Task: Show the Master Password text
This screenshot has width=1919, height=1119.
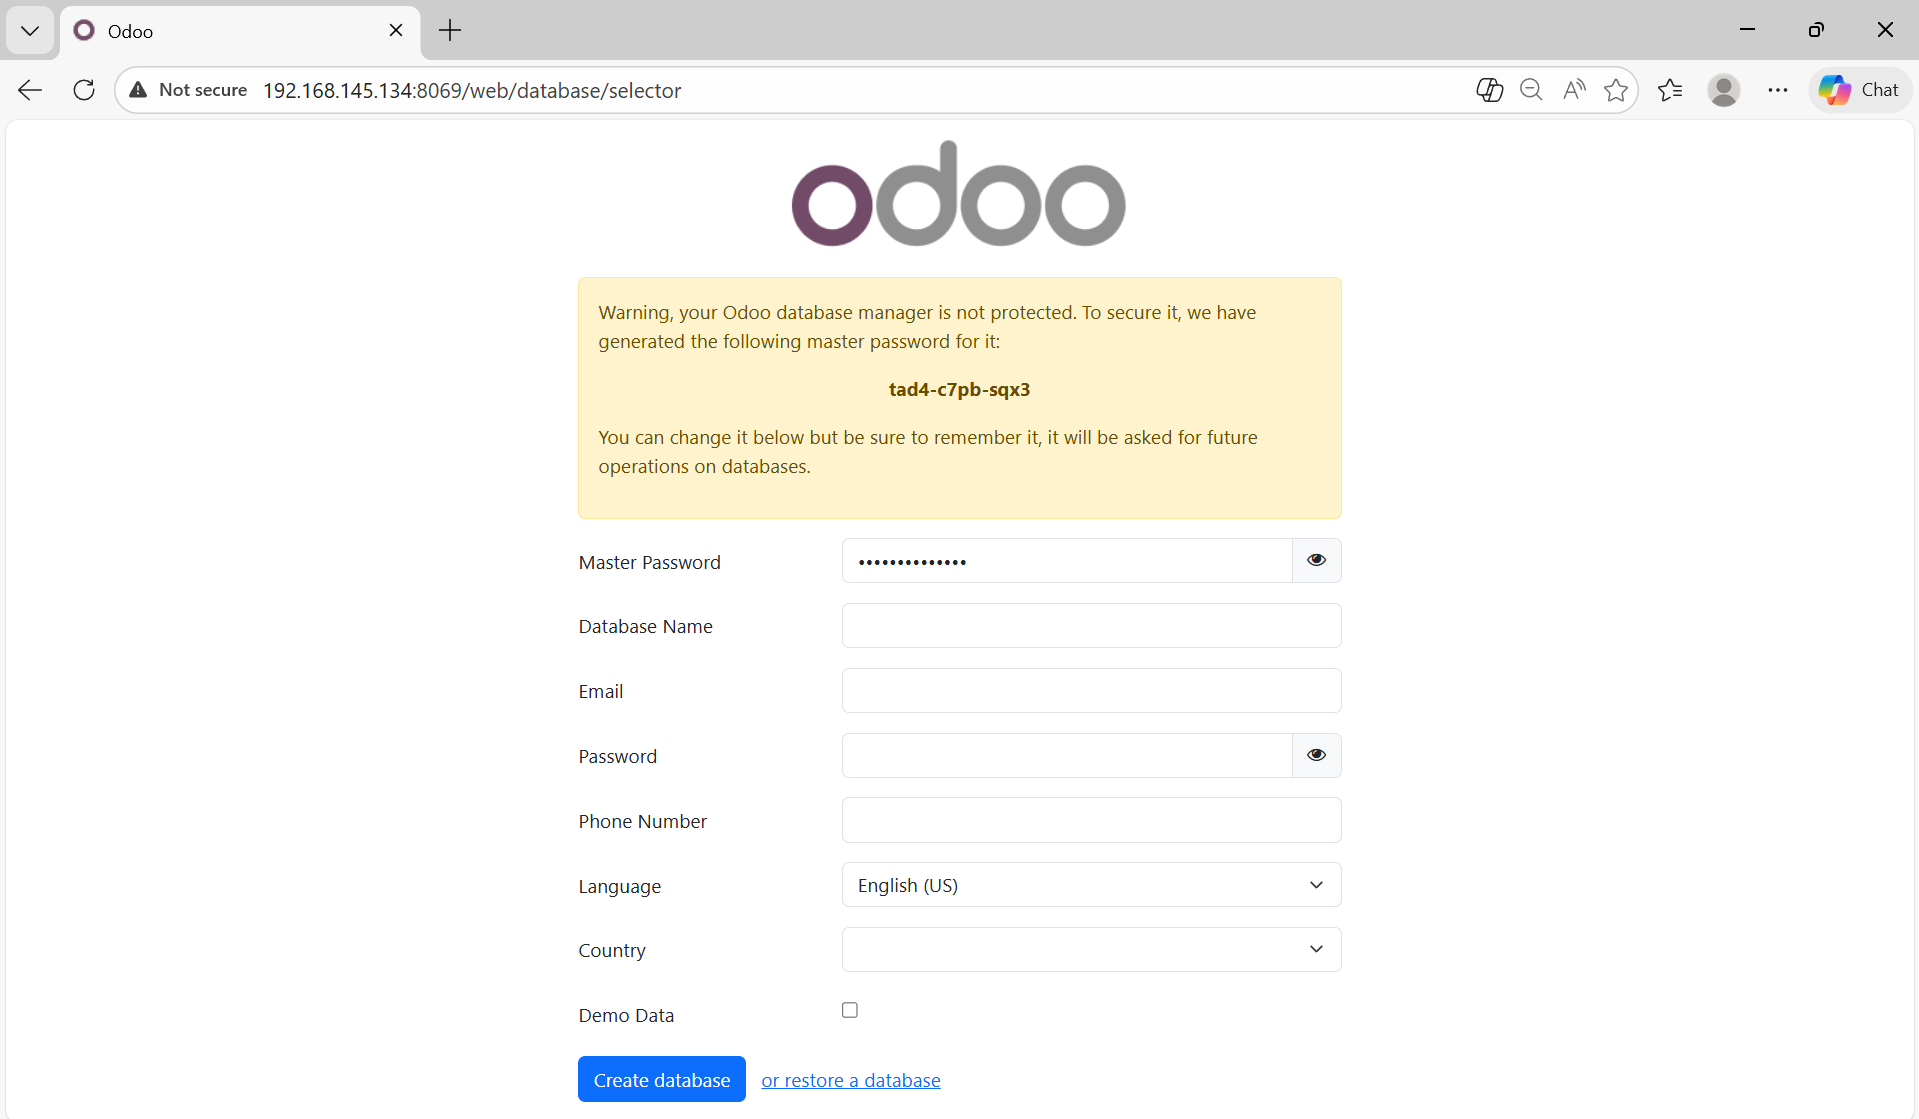Action: tap(1316, 560)
